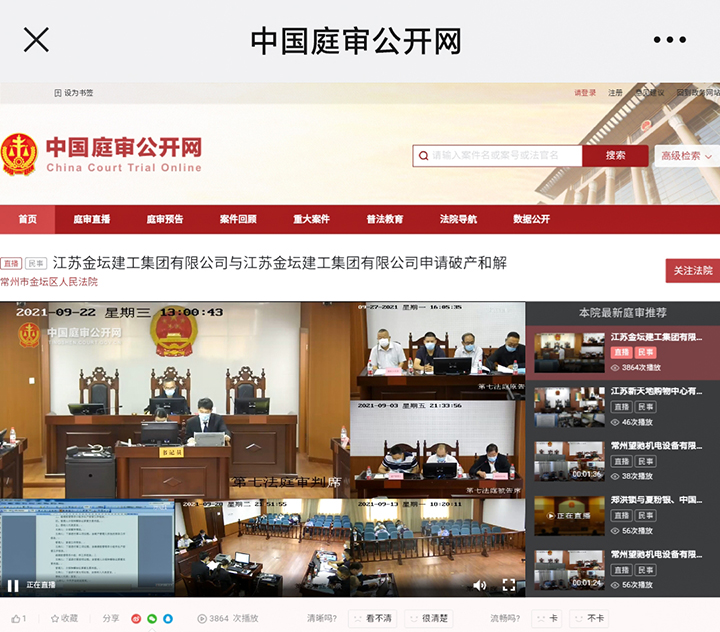Select 很清楚 clarity feedback option
The image size is (720, 632).
click(x=428, y=619)
